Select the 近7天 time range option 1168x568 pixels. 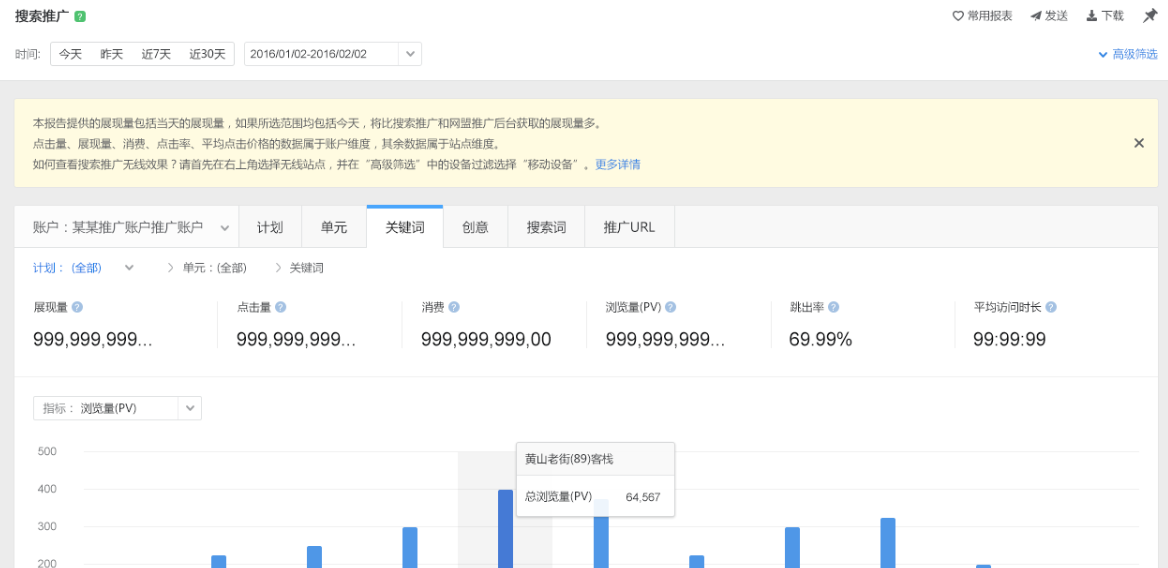point(156,54)
